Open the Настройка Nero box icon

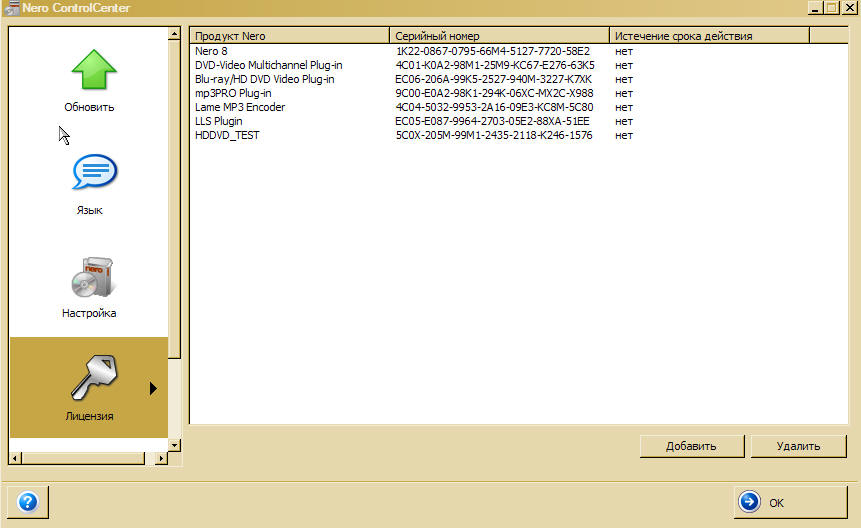coord(92,277)
